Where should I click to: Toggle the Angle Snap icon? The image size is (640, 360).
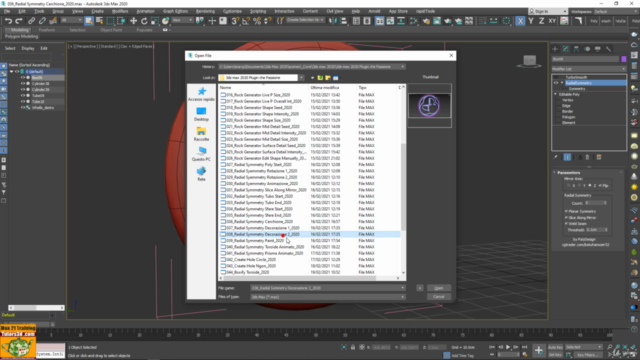point(246,20)
